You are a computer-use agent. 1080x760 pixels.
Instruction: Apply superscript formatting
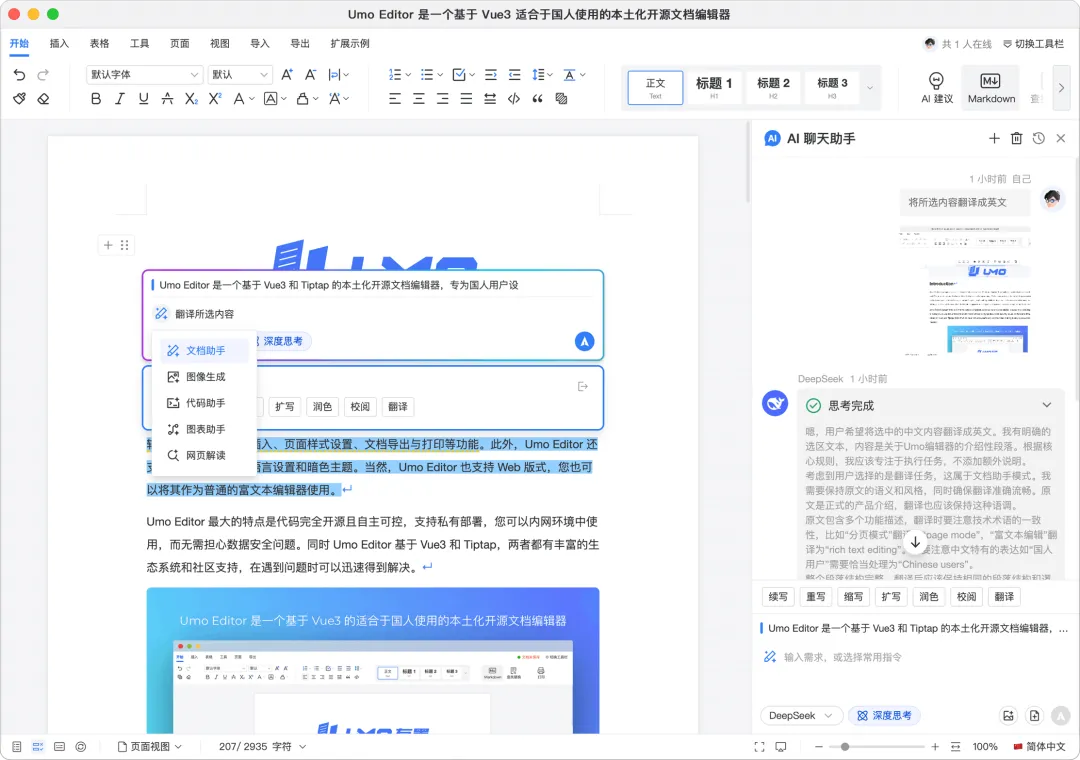click(x=215, y=99)
